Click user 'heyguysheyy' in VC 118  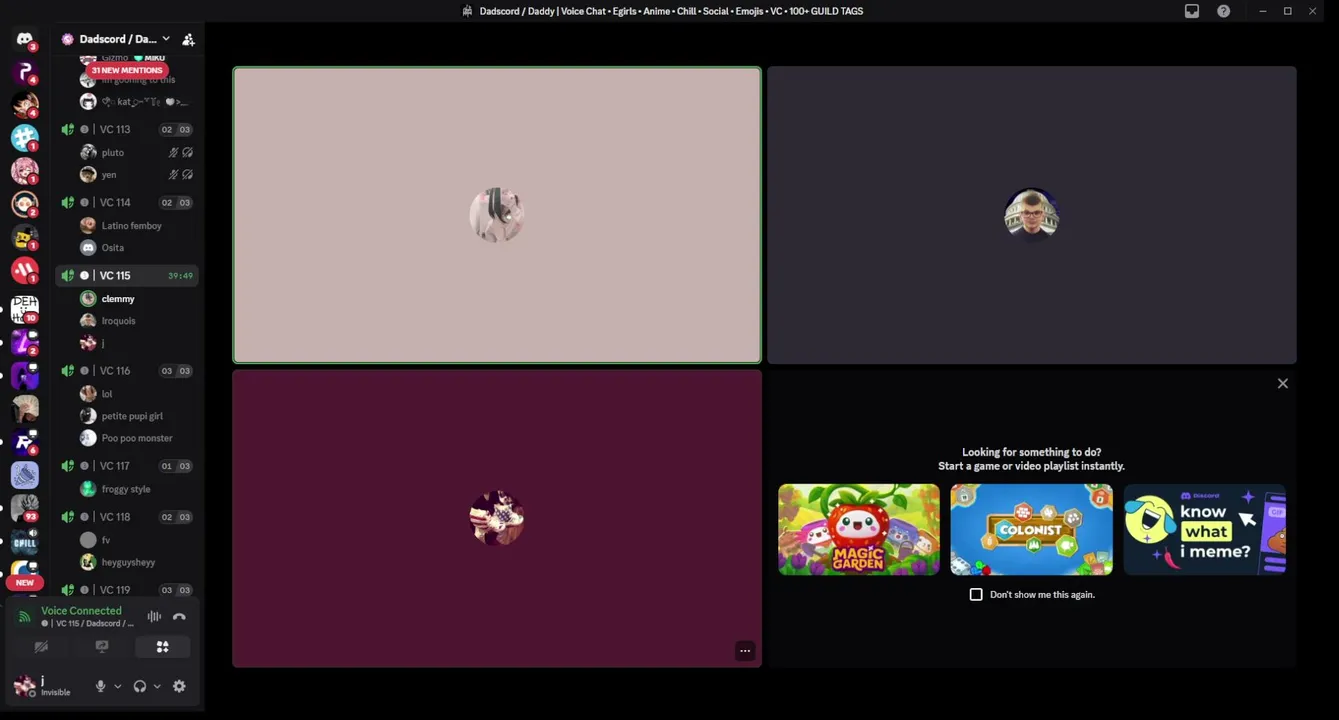[x=137, y=561]
